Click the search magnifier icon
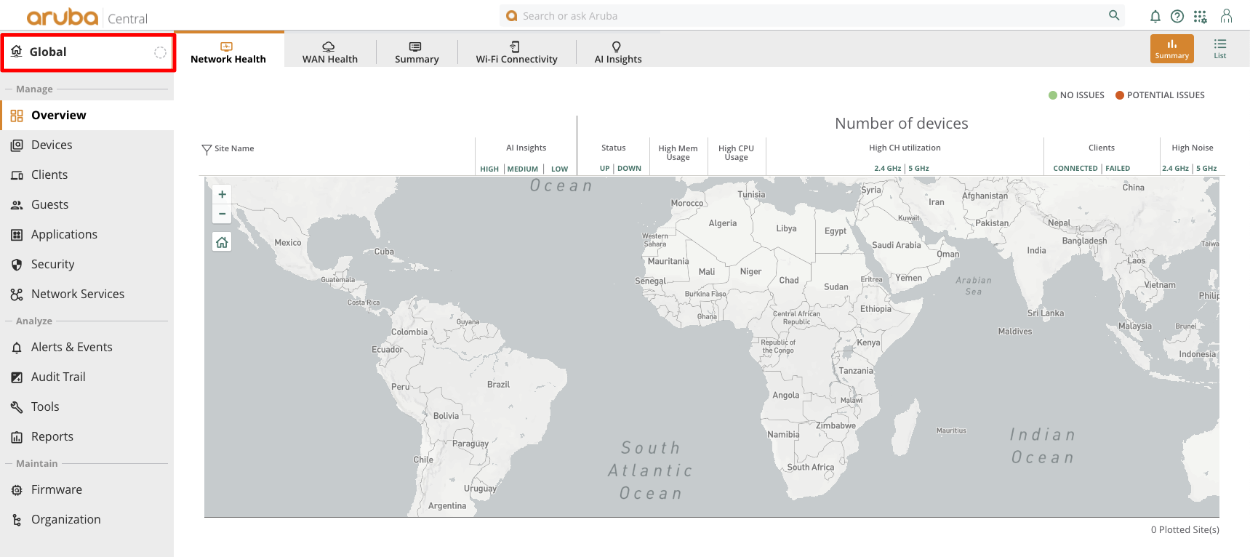The width and height of the screenshot is (1250, 557). pos(1114,16)
